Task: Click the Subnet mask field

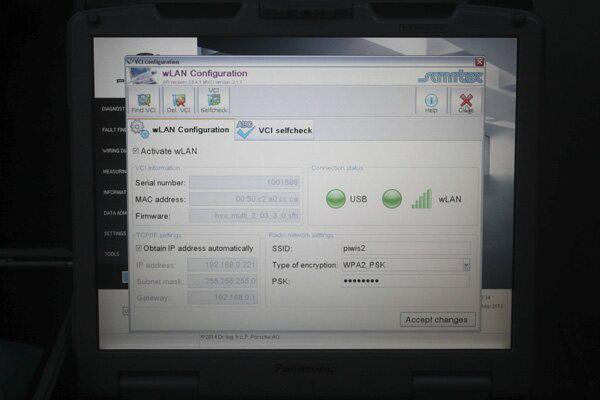Action: 222,281
